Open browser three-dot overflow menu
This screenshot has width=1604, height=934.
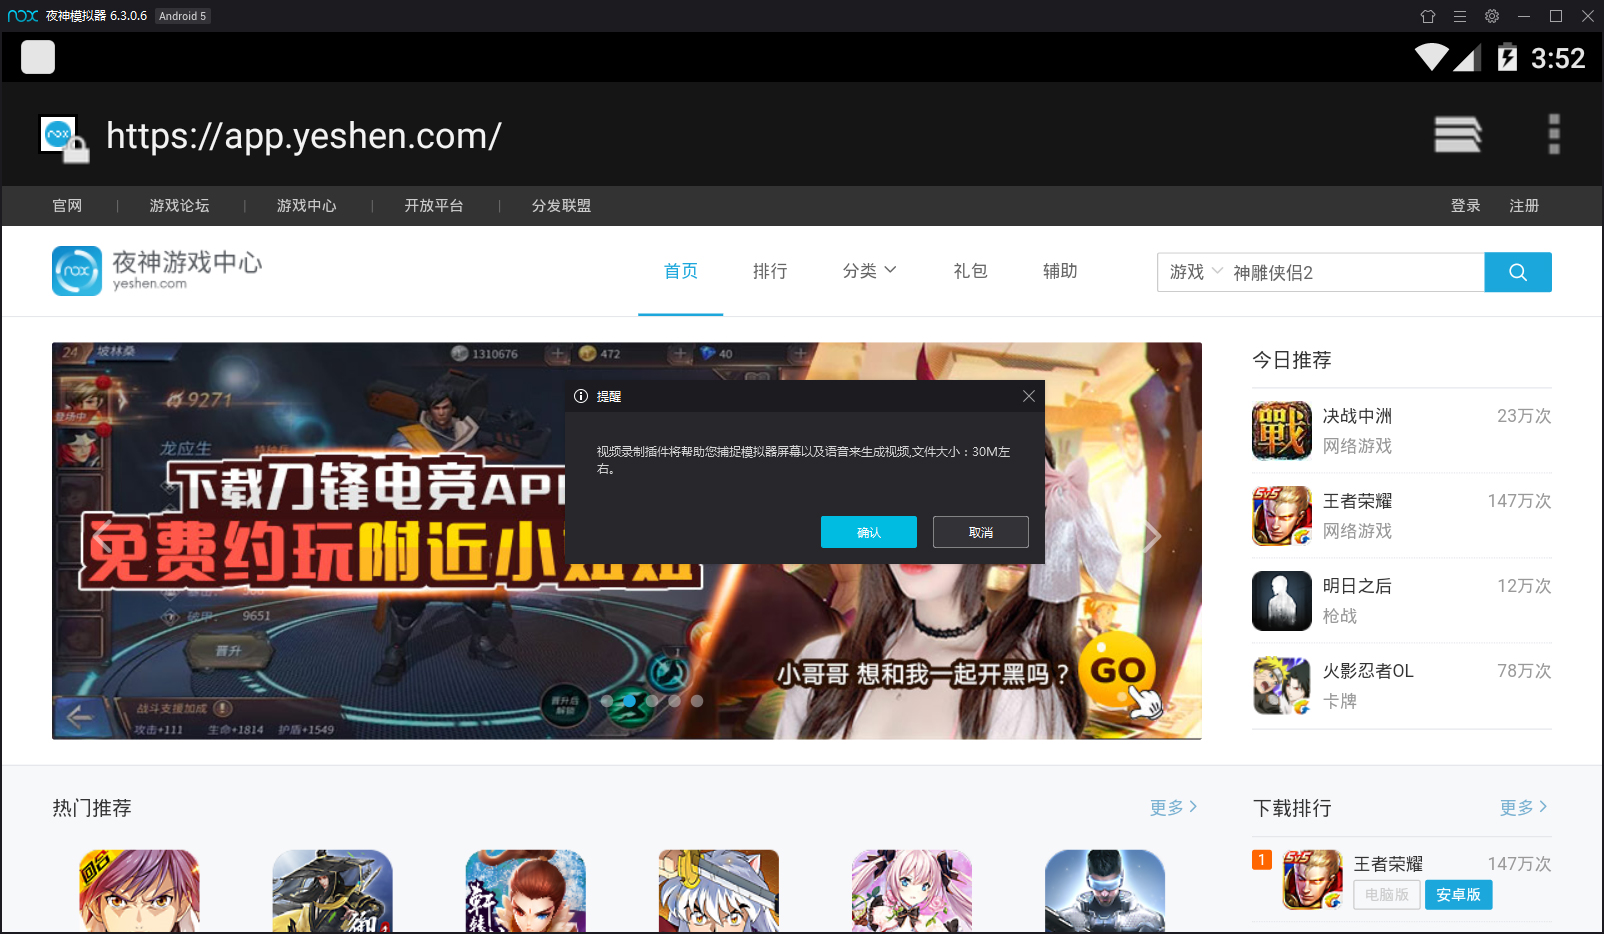click(x=1554, y=134)
